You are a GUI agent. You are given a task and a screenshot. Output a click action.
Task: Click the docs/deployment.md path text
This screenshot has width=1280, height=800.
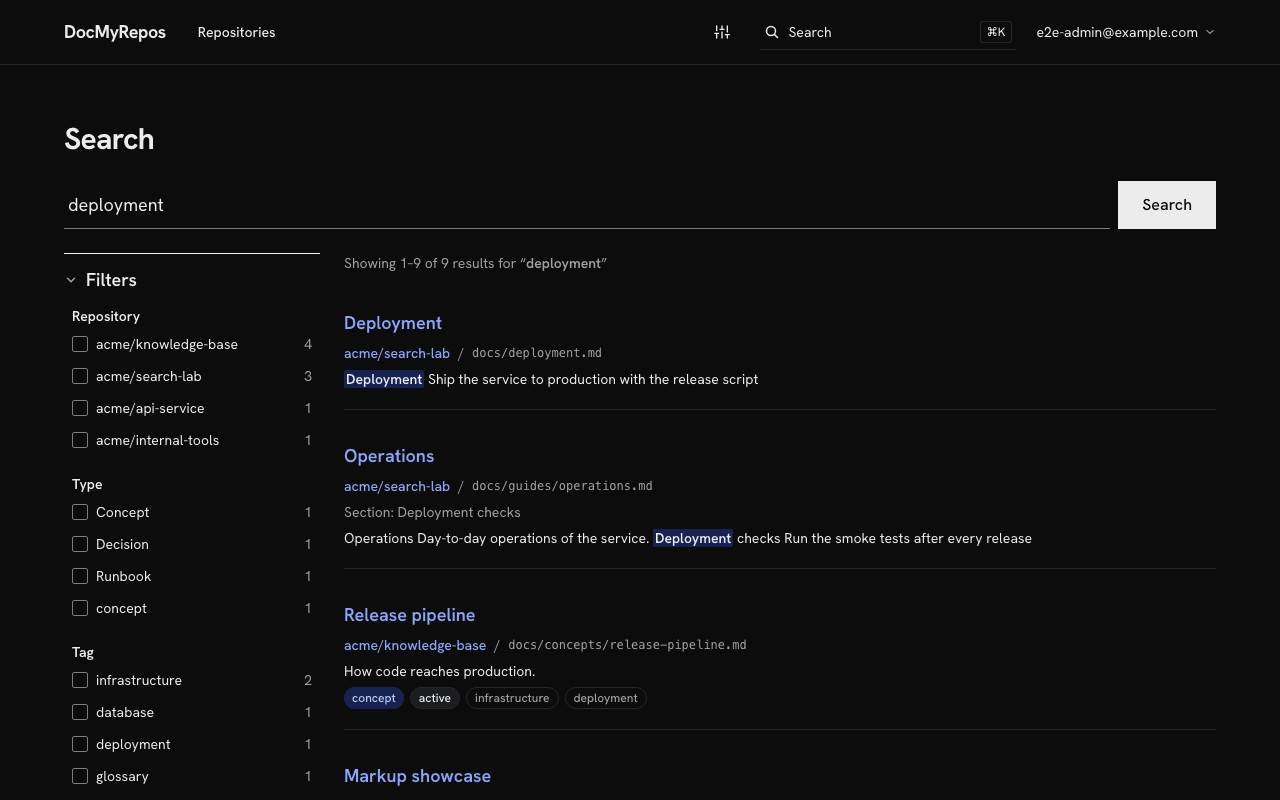537,353
